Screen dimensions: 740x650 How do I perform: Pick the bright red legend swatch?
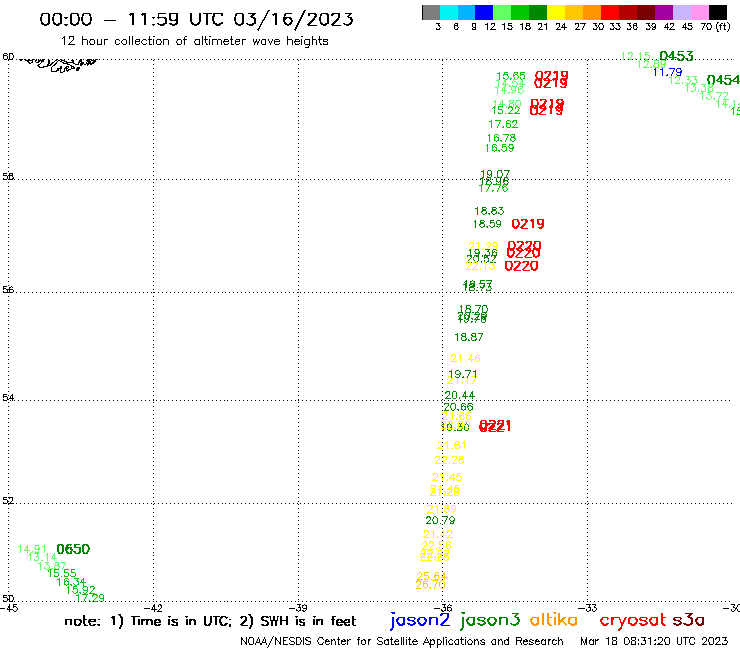[x=610, y=12]
